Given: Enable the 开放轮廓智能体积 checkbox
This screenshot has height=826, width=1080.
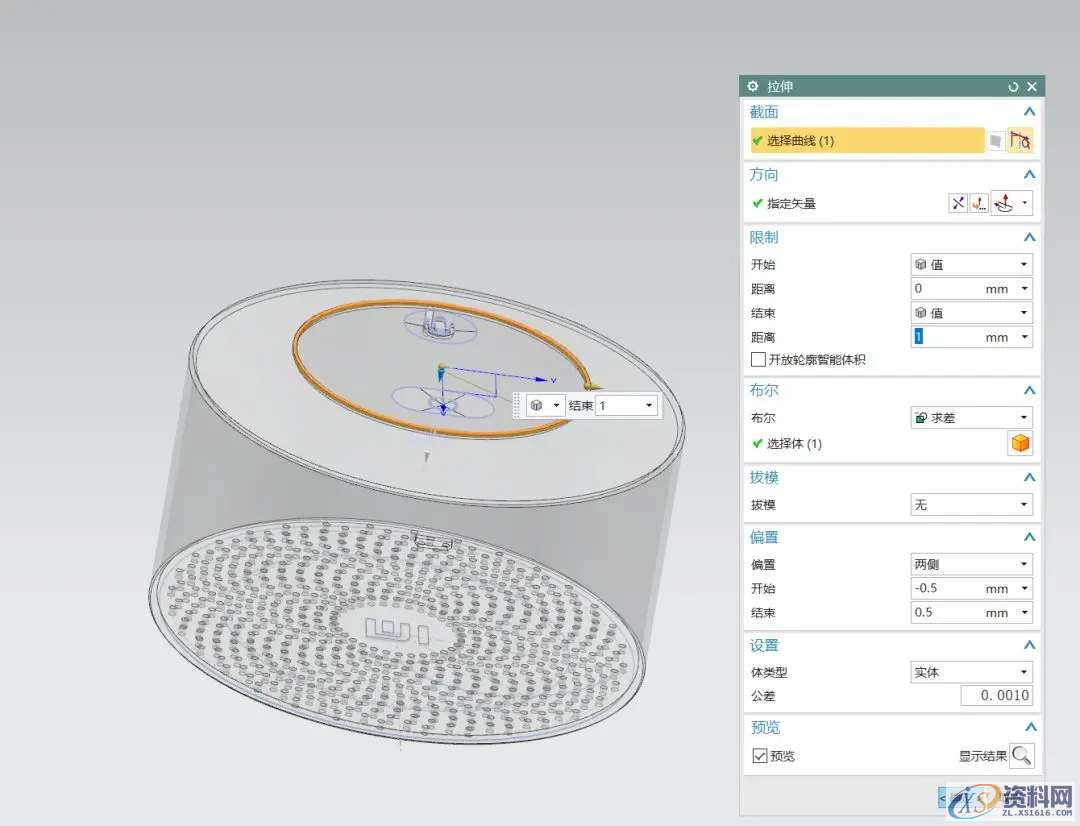Looking at the screenshot, I should tap(758, 360).
